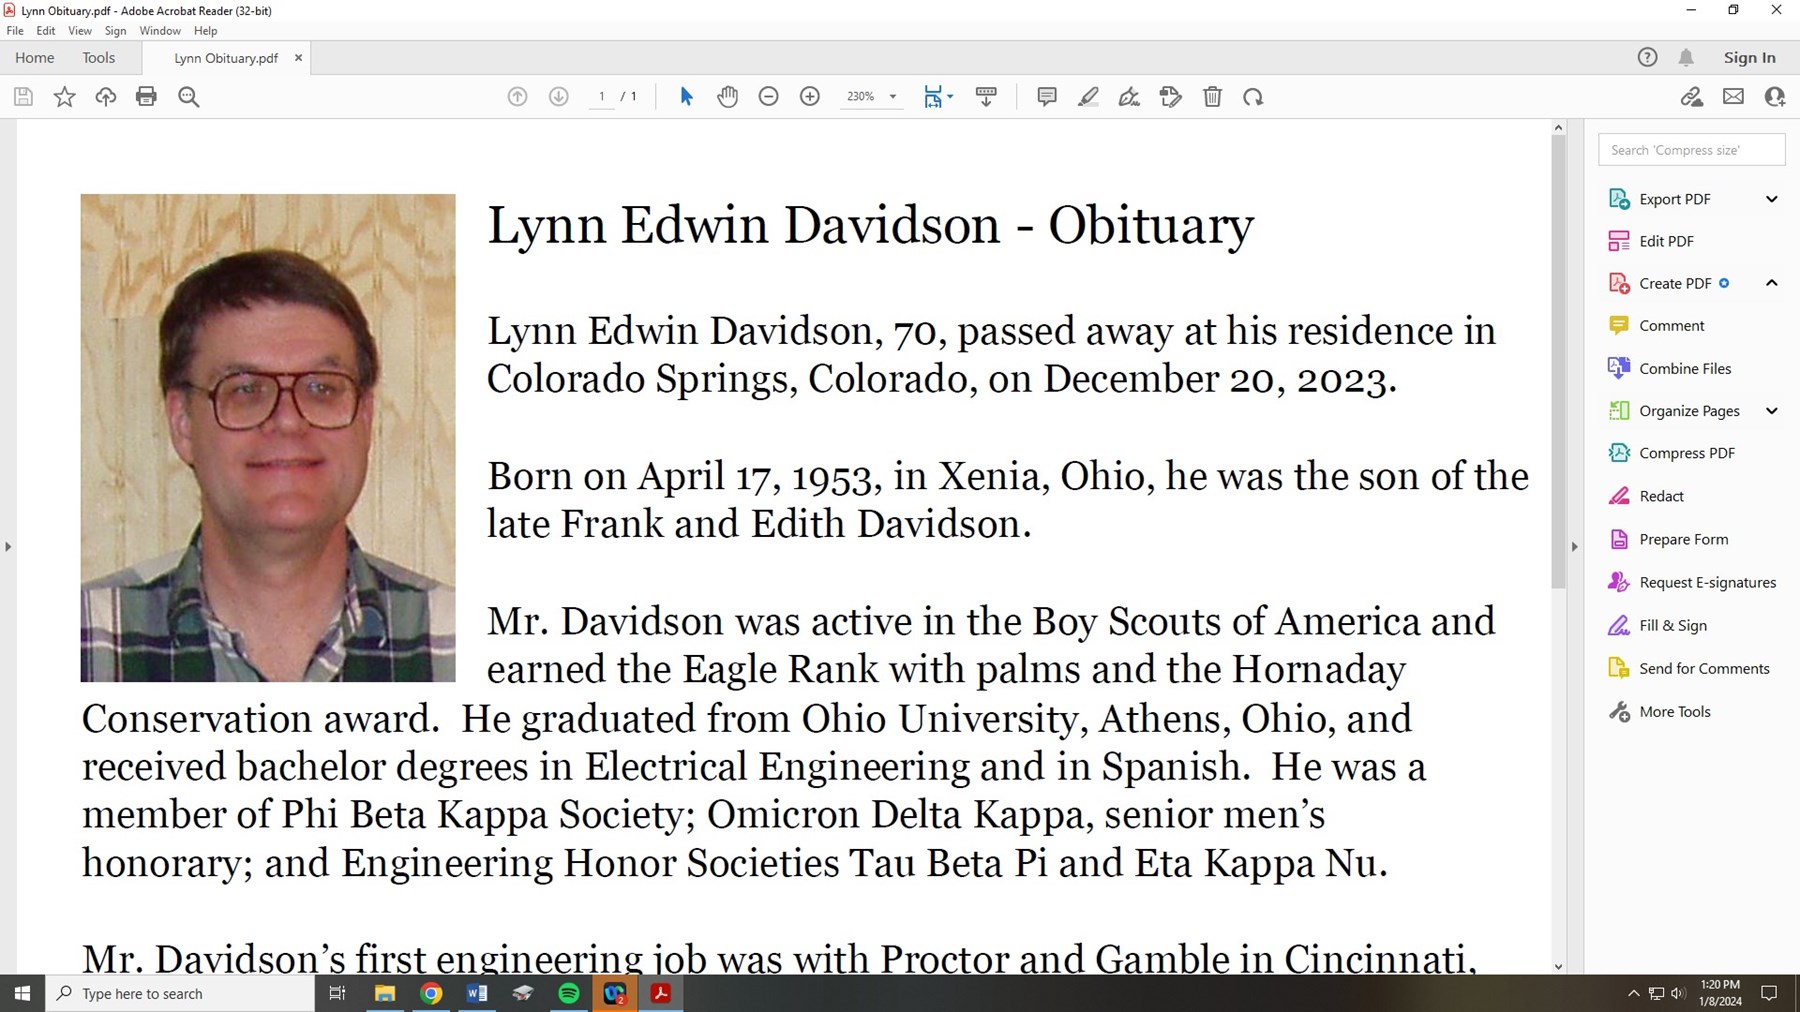The width and height of the screenshot is (1800, 1012).
Task: Search within the document
Action: pyautogui.click(x=189, y=96)
